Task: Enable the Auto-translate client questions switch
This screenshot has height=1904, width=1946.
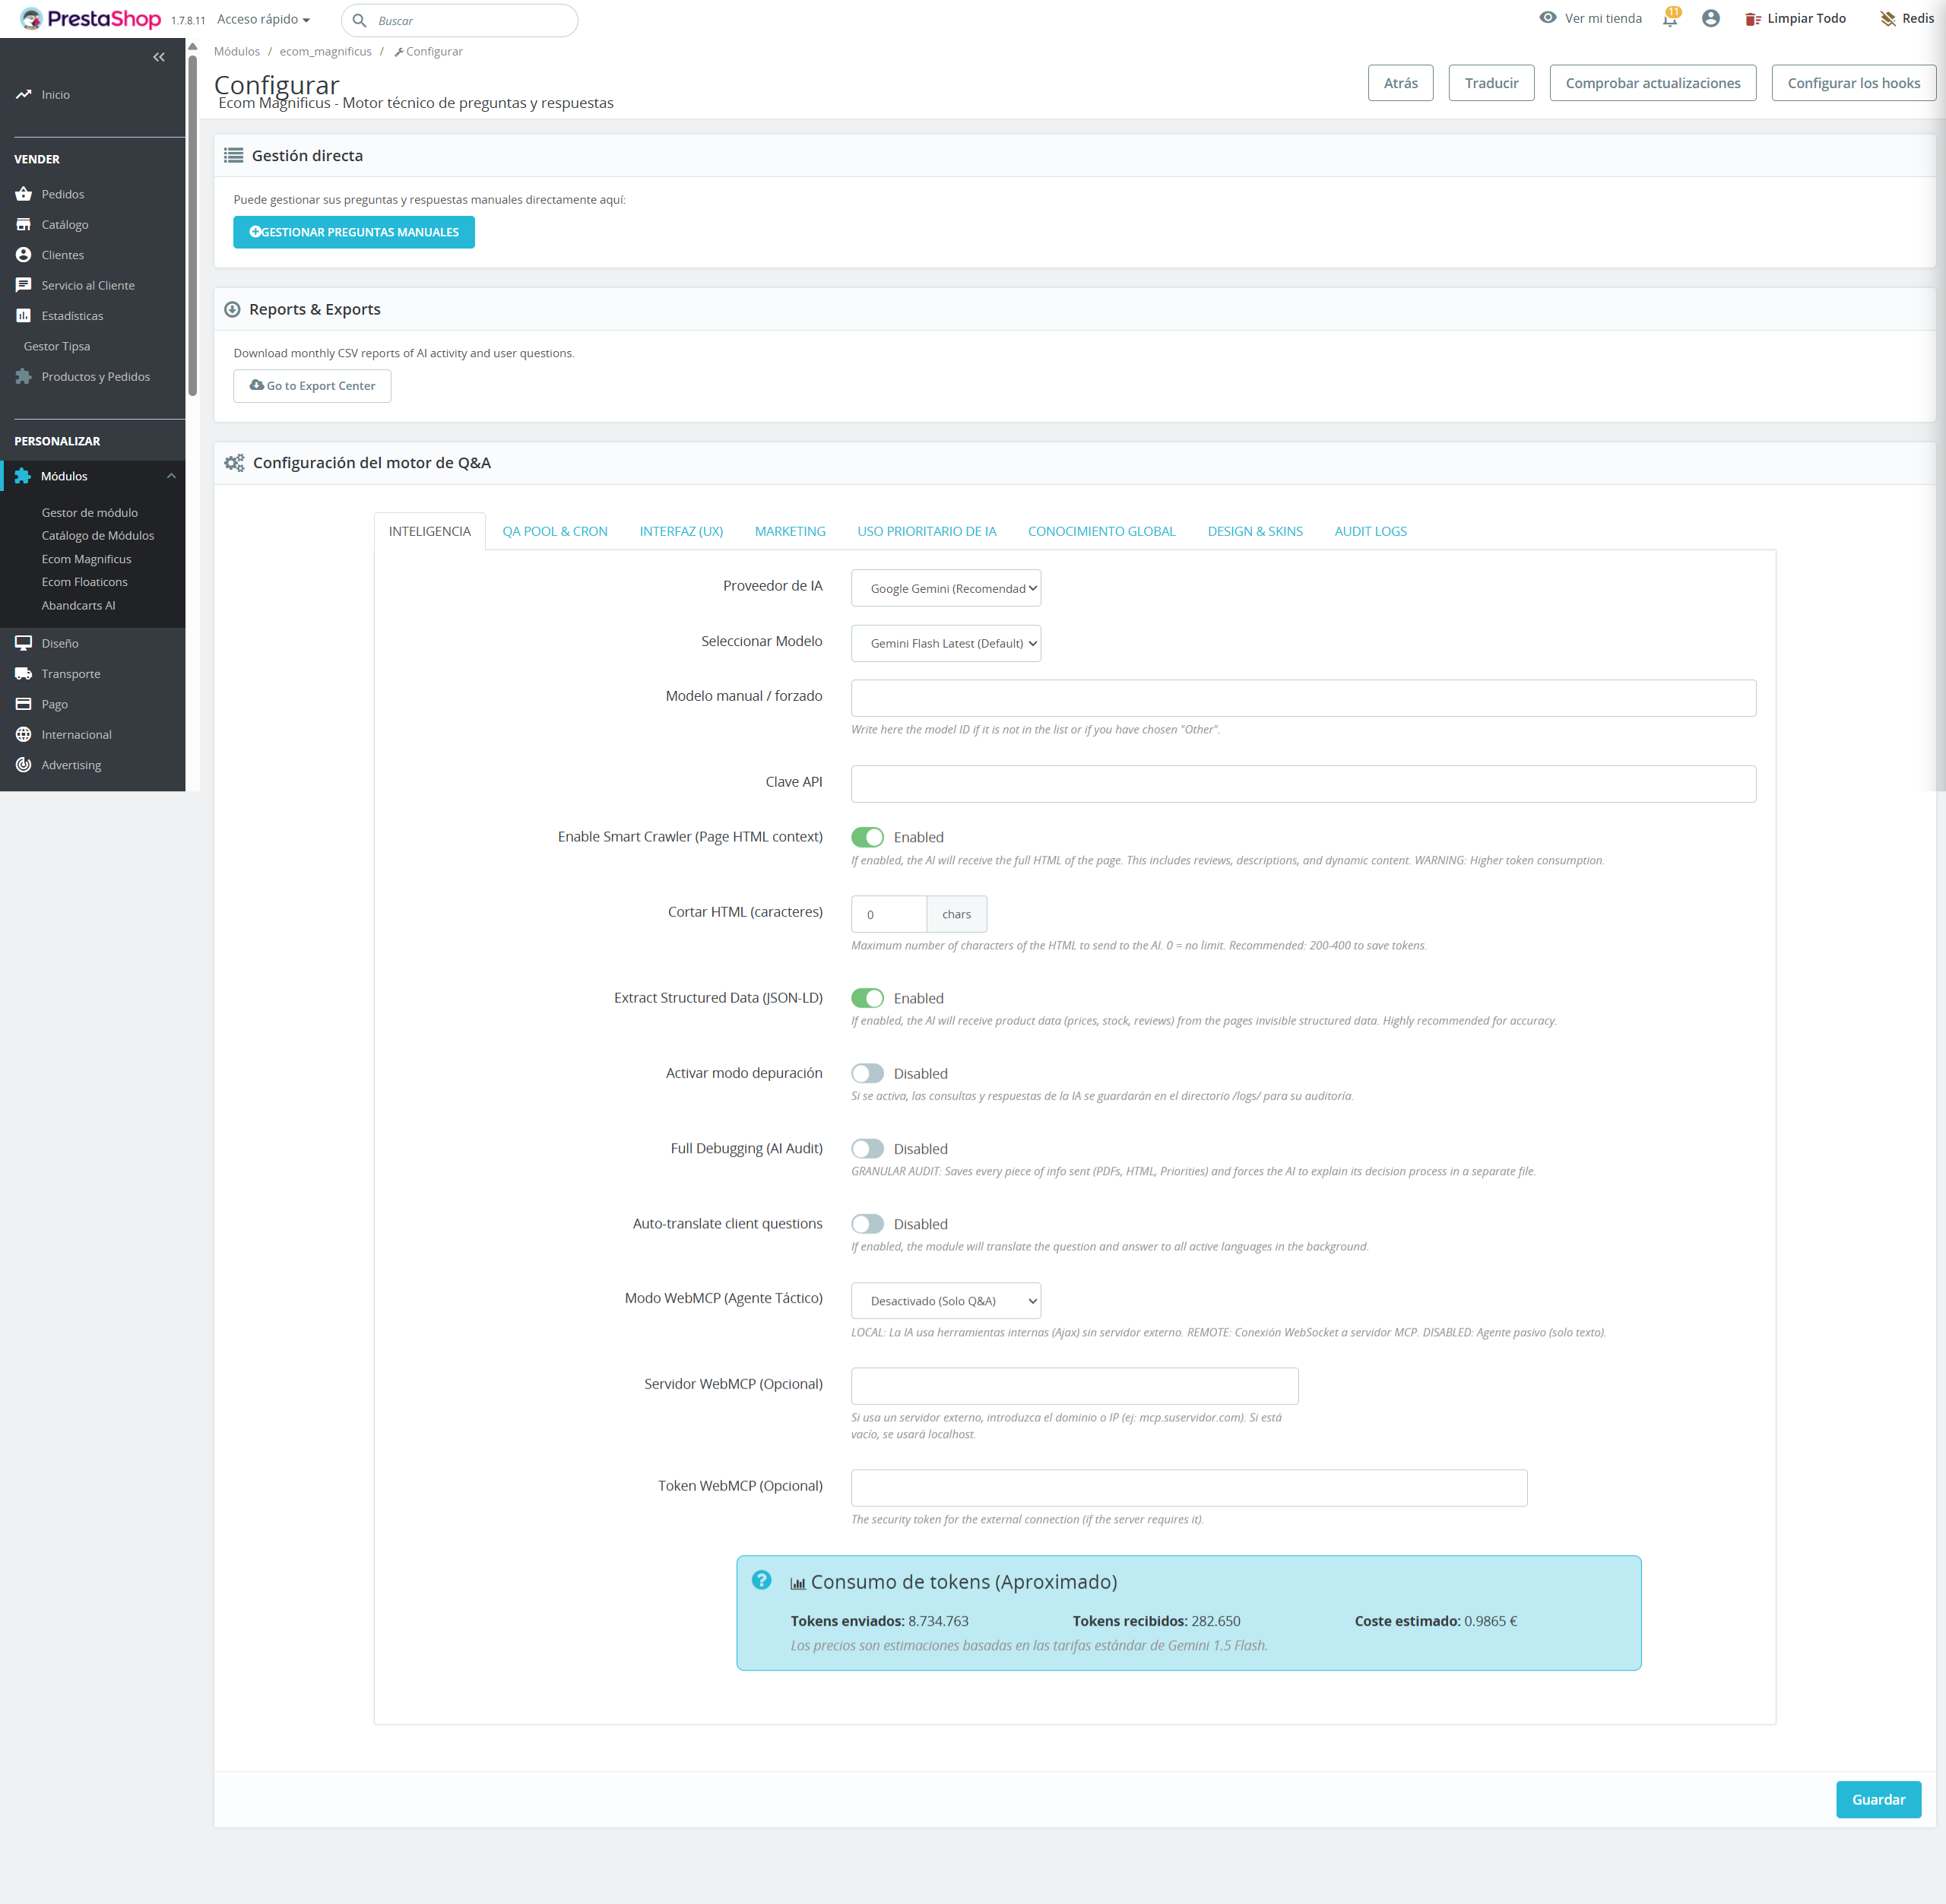Action: coord(867,1224)
